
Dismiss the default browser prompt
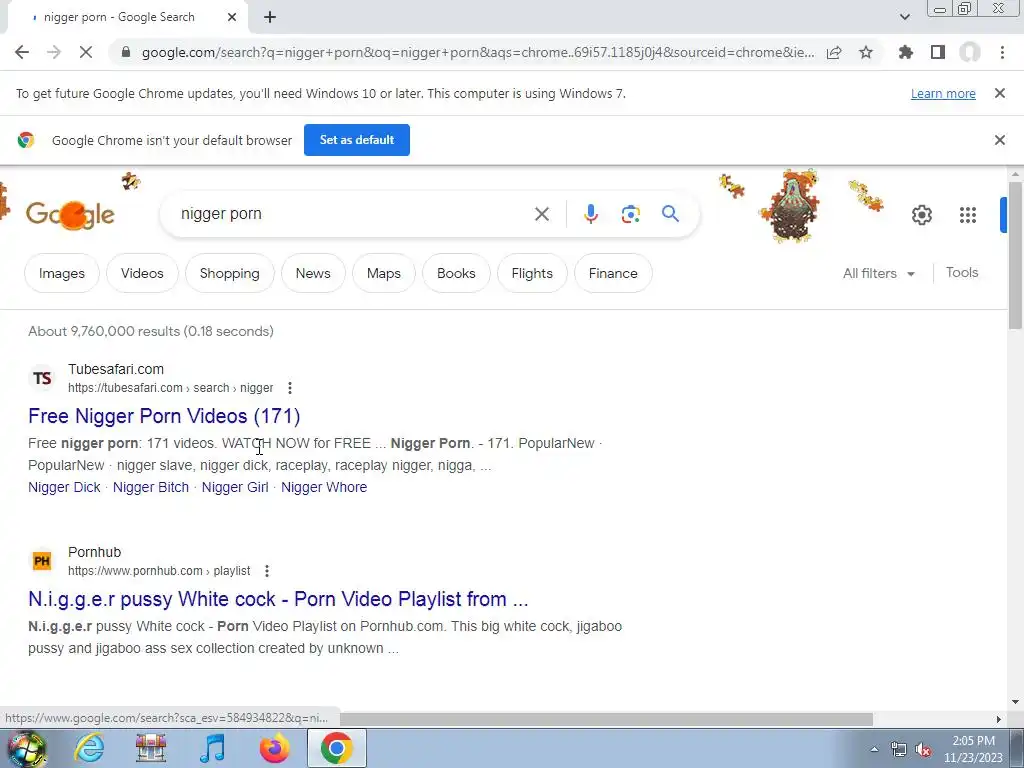(999, 140)
